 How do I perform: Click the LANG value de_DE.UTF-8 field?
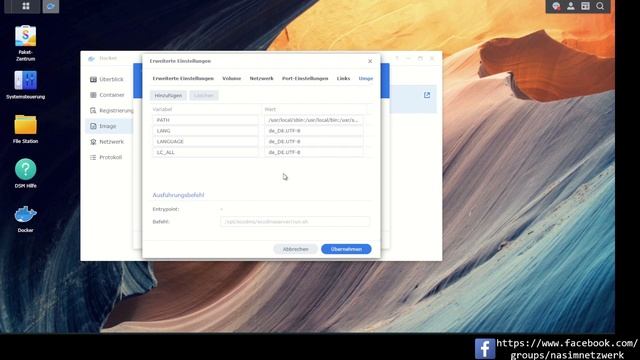[x=313, y=131]
